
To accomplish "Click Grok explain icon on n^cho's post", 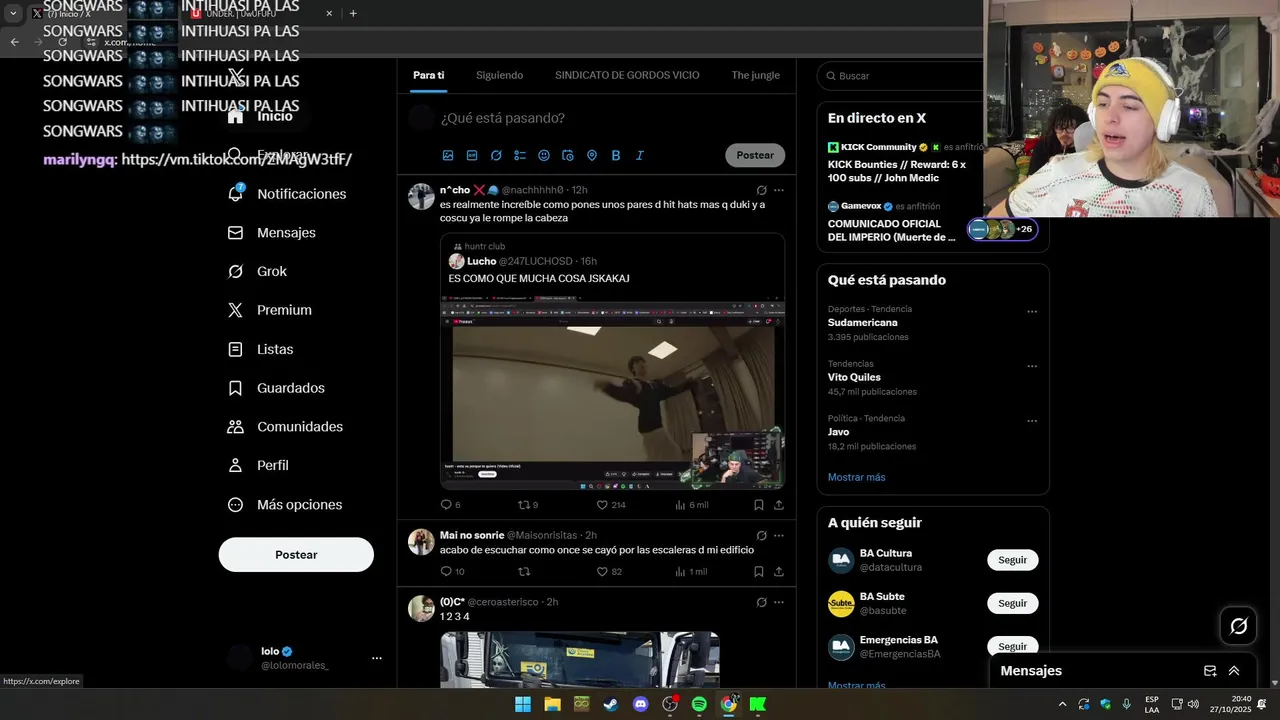I will click(761, 190).
